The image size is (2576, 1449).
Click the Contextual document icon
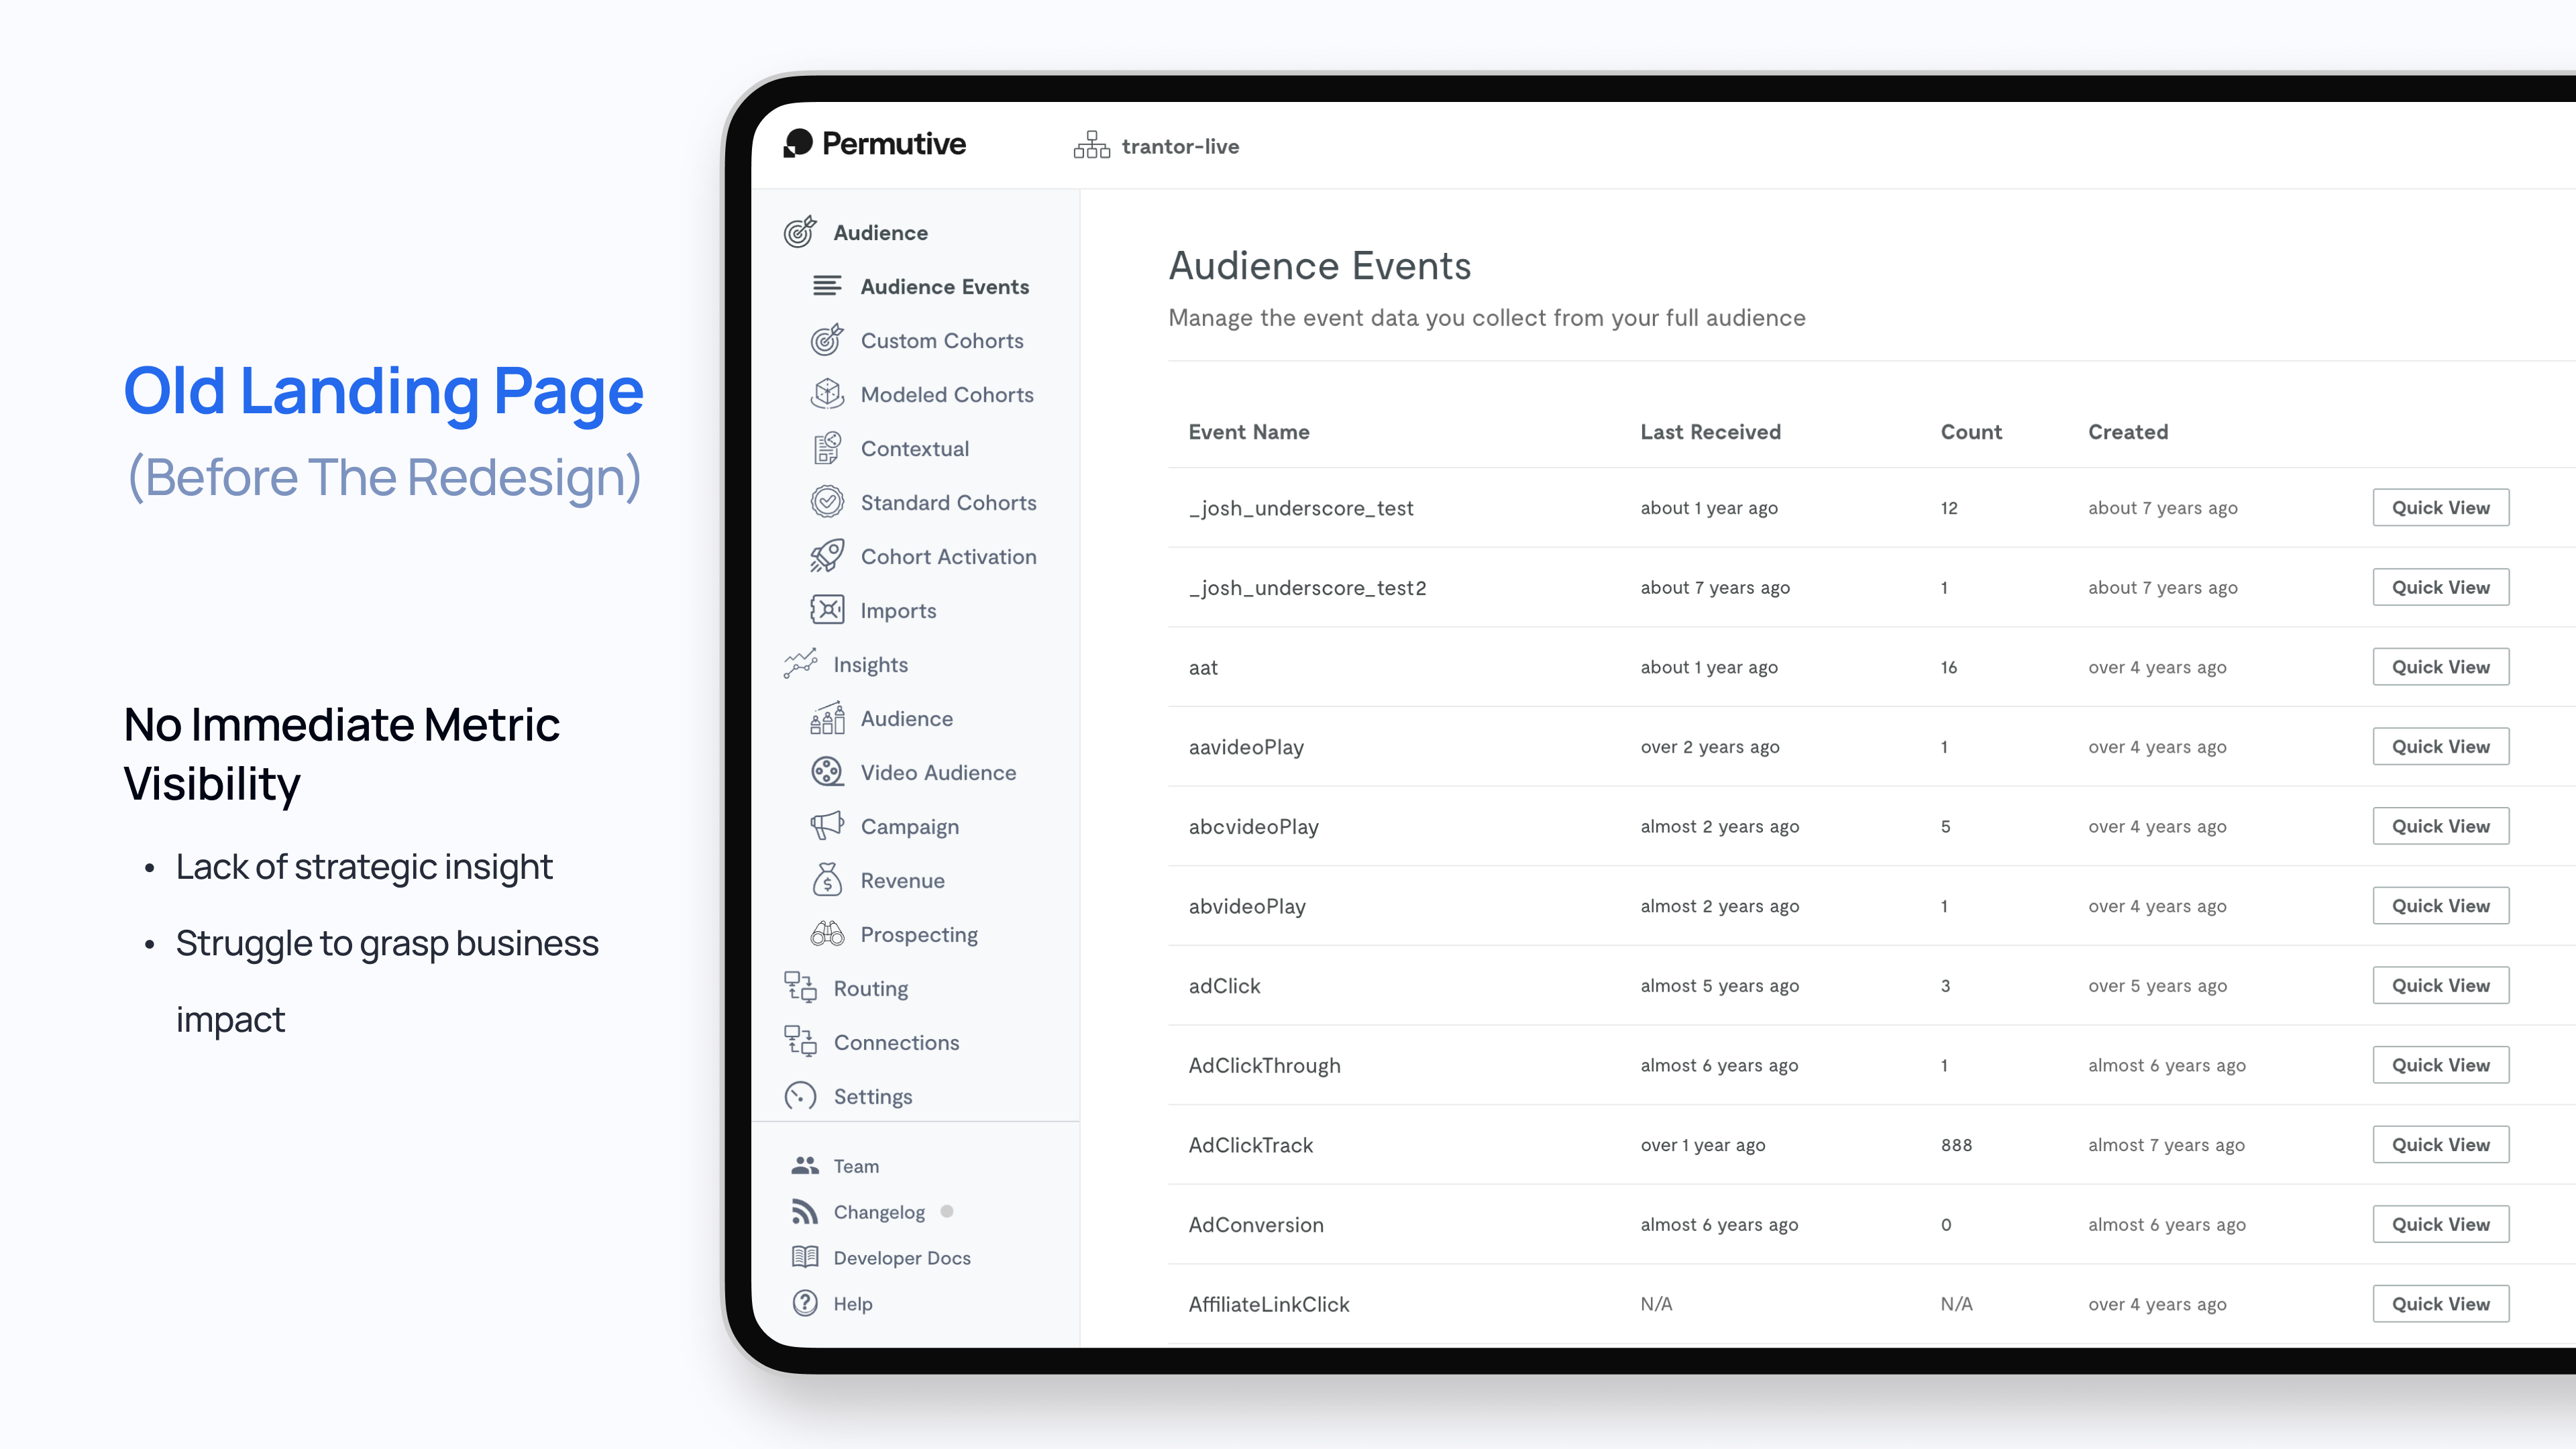[x=826, y=448]
